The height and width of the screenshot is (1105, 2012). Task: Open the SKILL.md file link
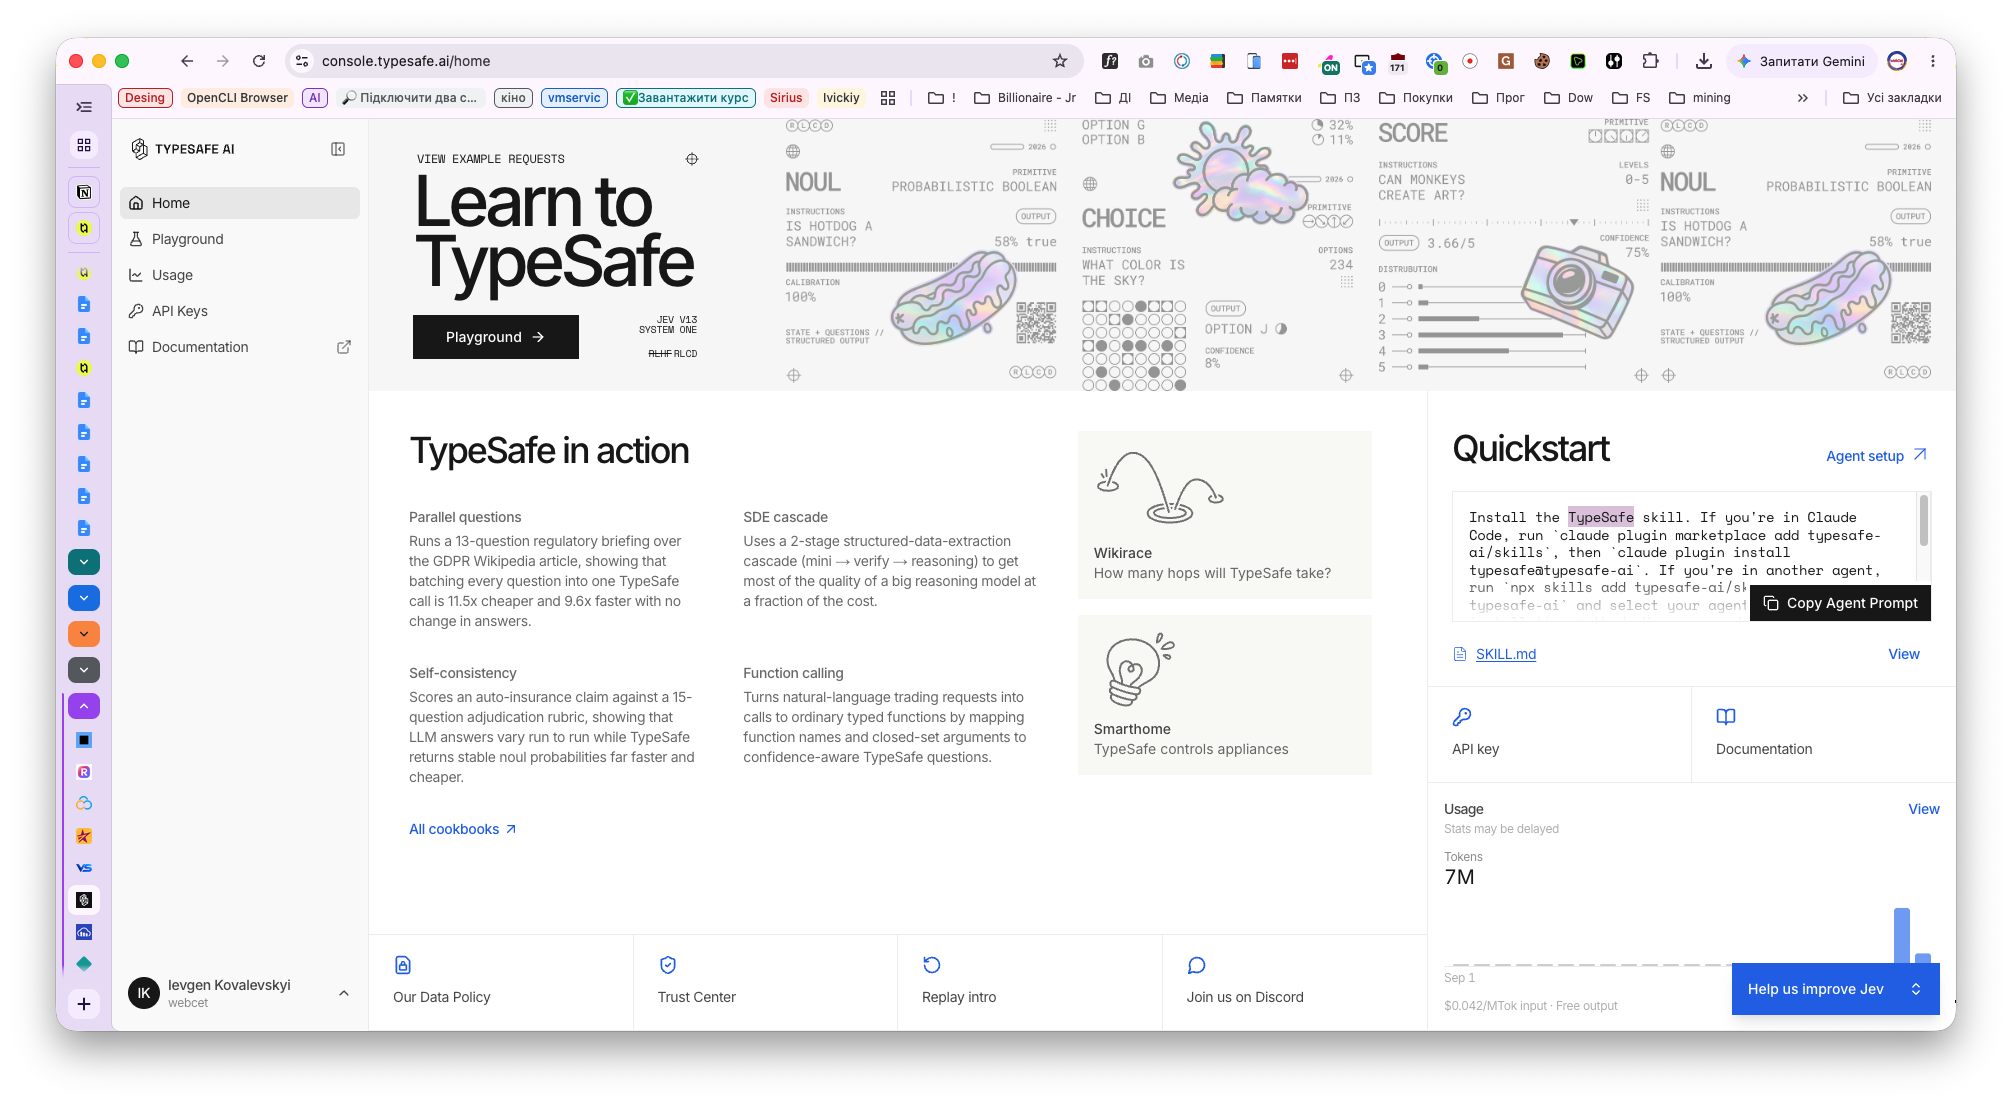point(1505,654)
